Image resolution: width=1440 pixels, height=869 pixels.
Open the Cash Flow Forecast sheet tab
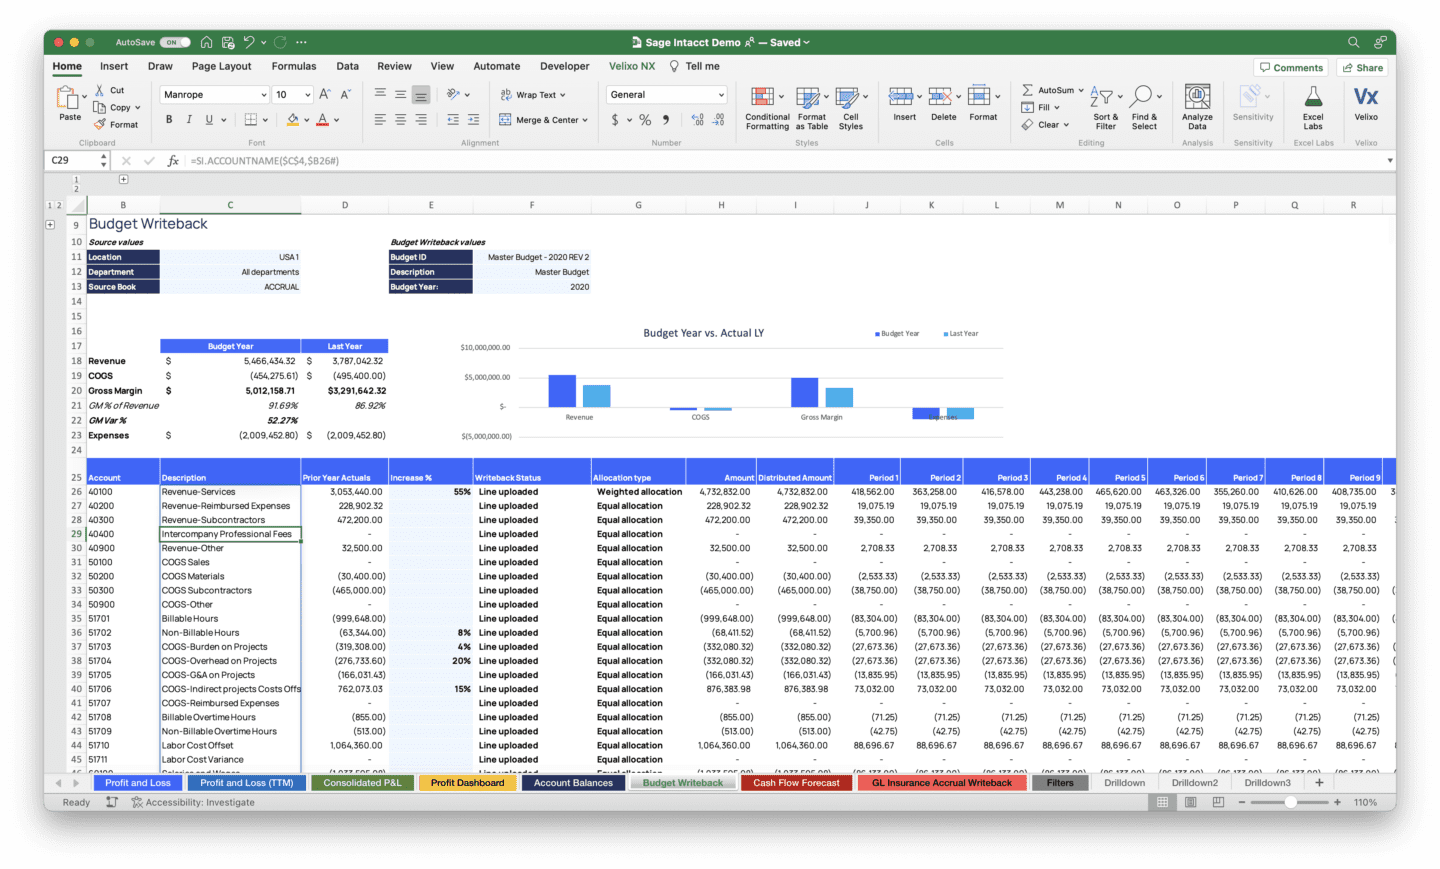[796, 782]
